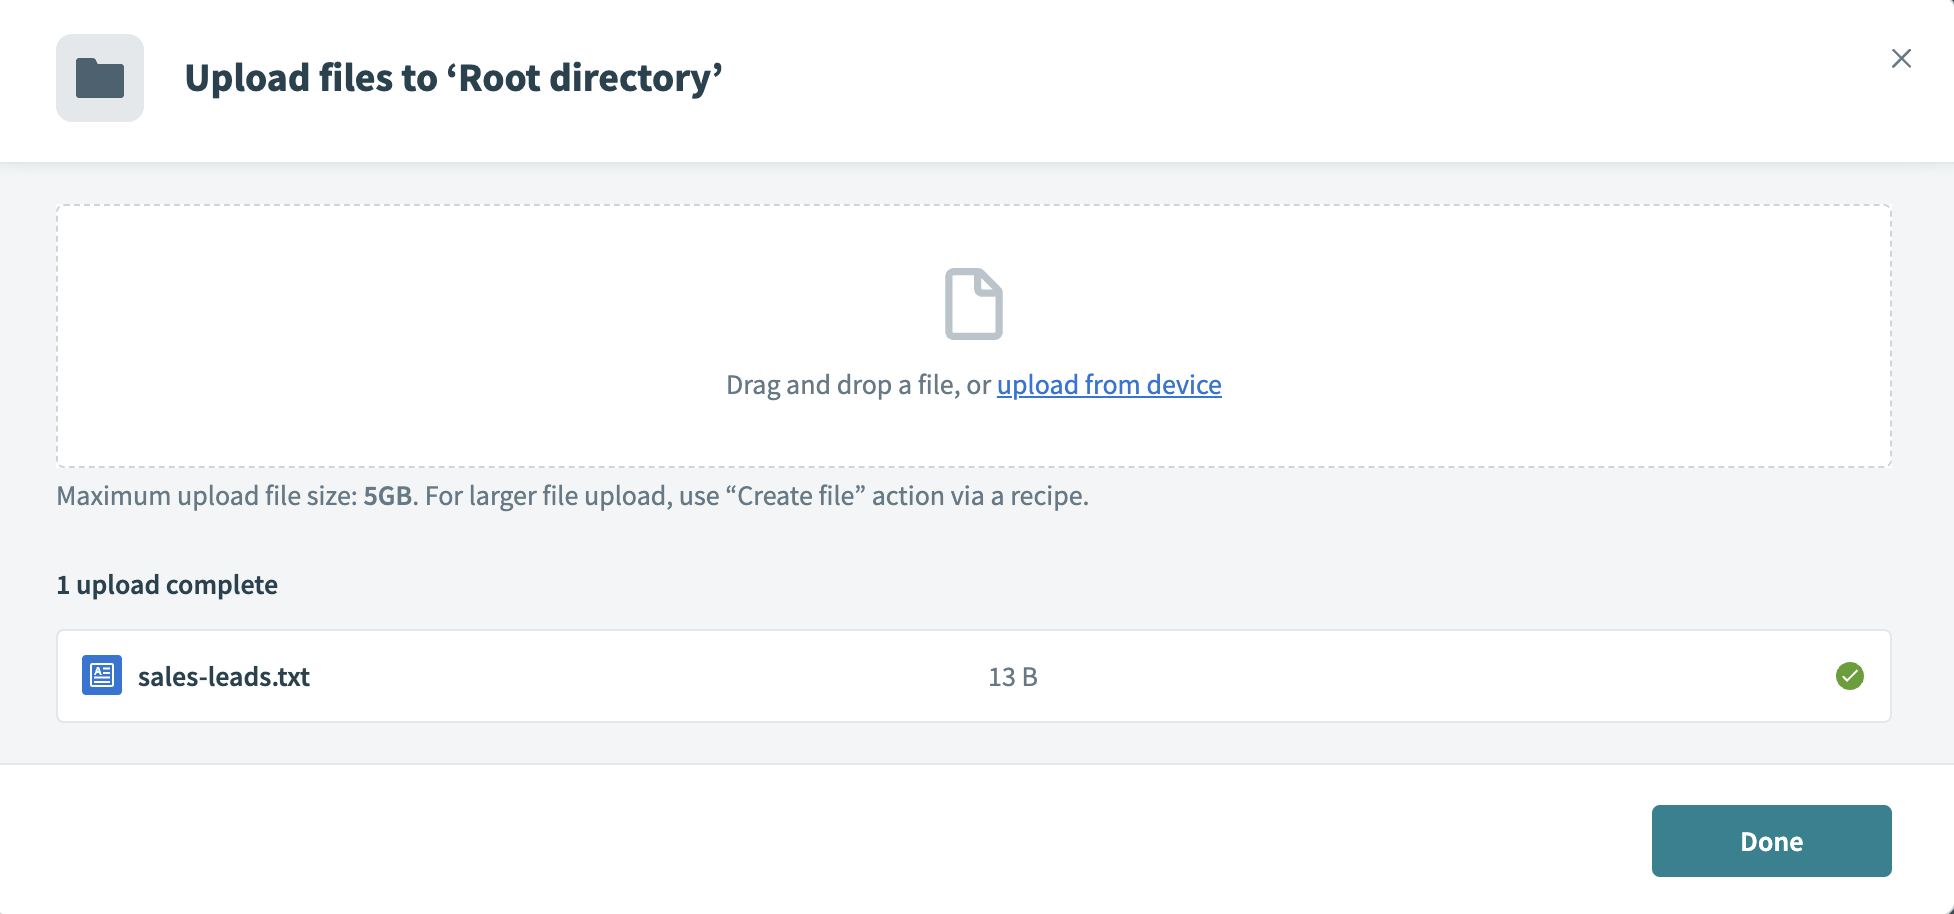
Task: Click the Upload files to Root directory title
Action: [453, 77]
